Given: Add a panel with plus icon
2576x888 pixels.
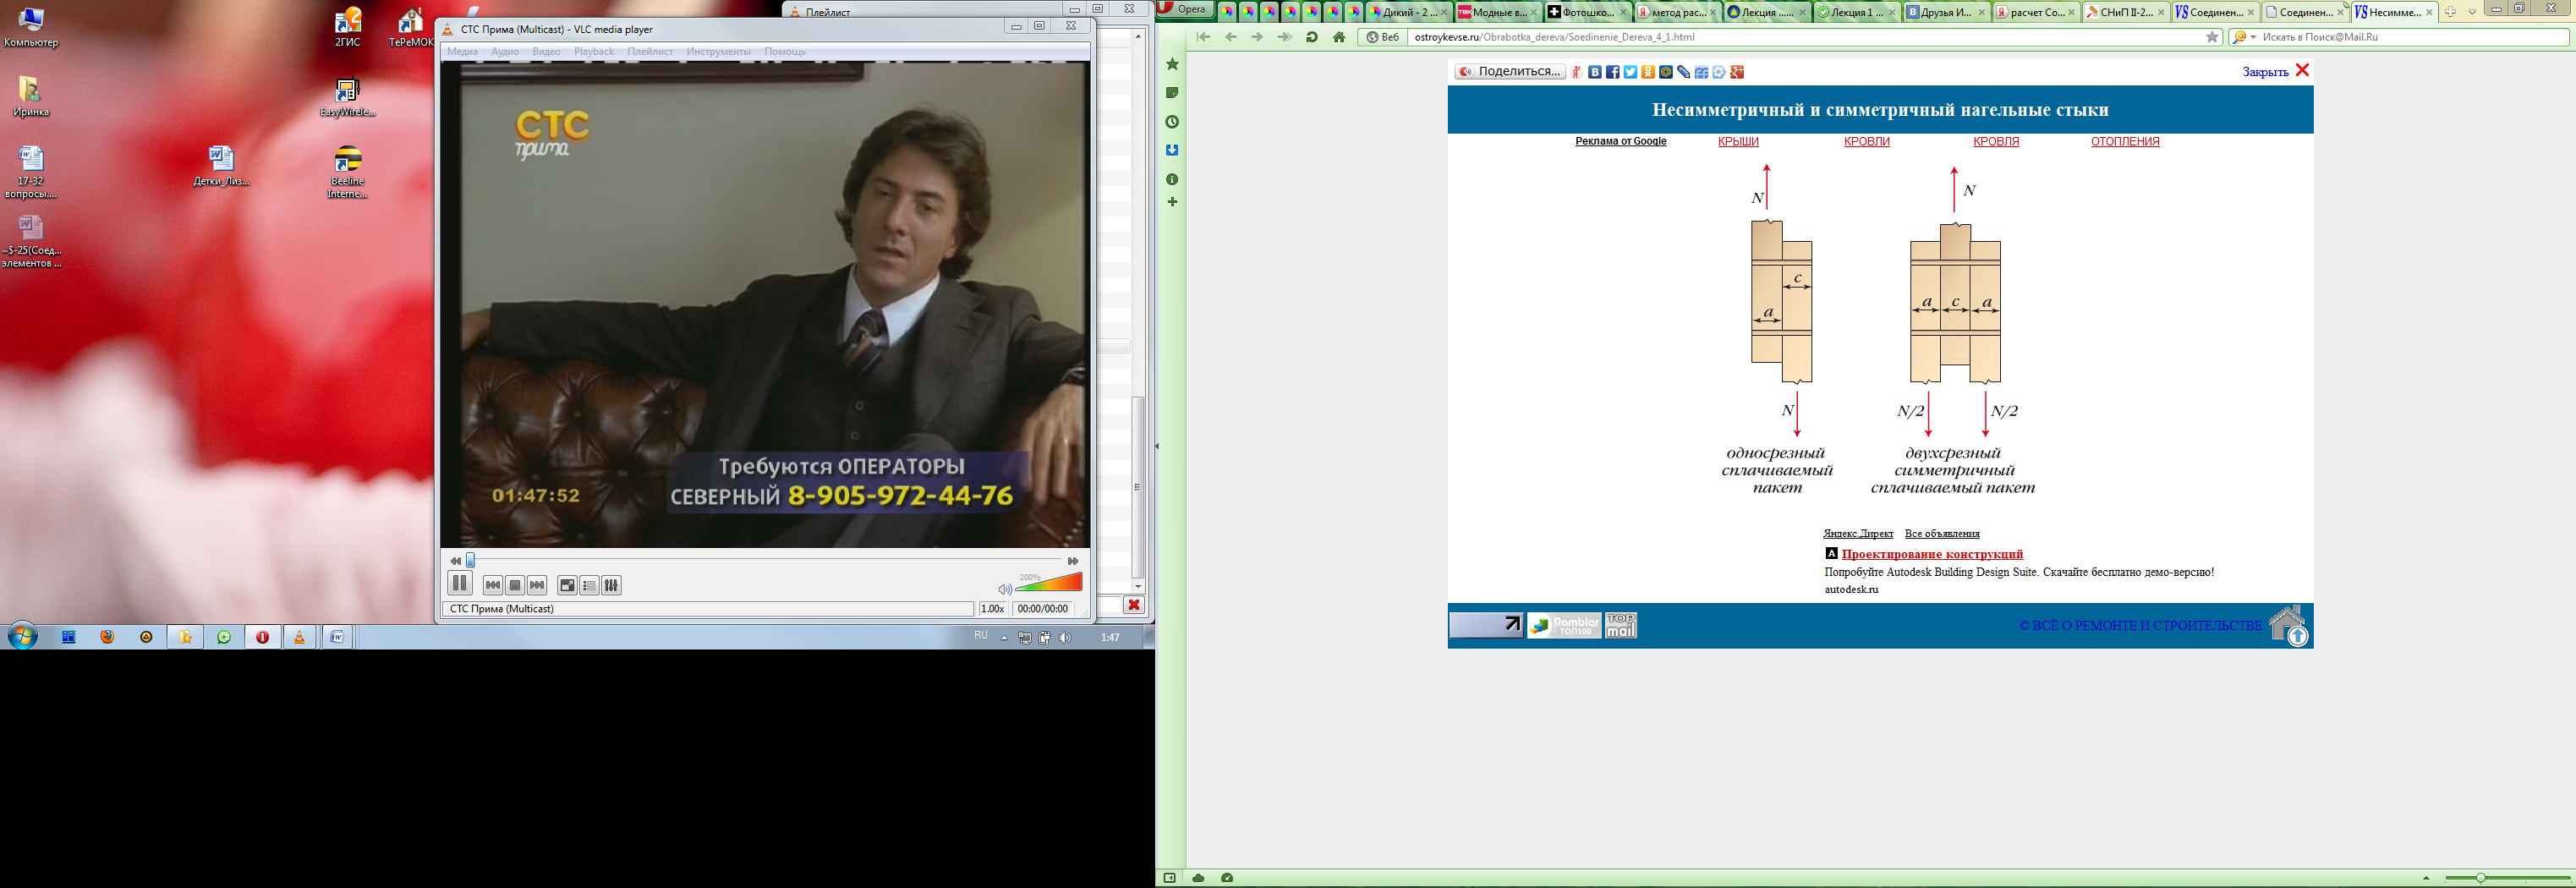Looking at the screenshot, I should click(1172, 202).
